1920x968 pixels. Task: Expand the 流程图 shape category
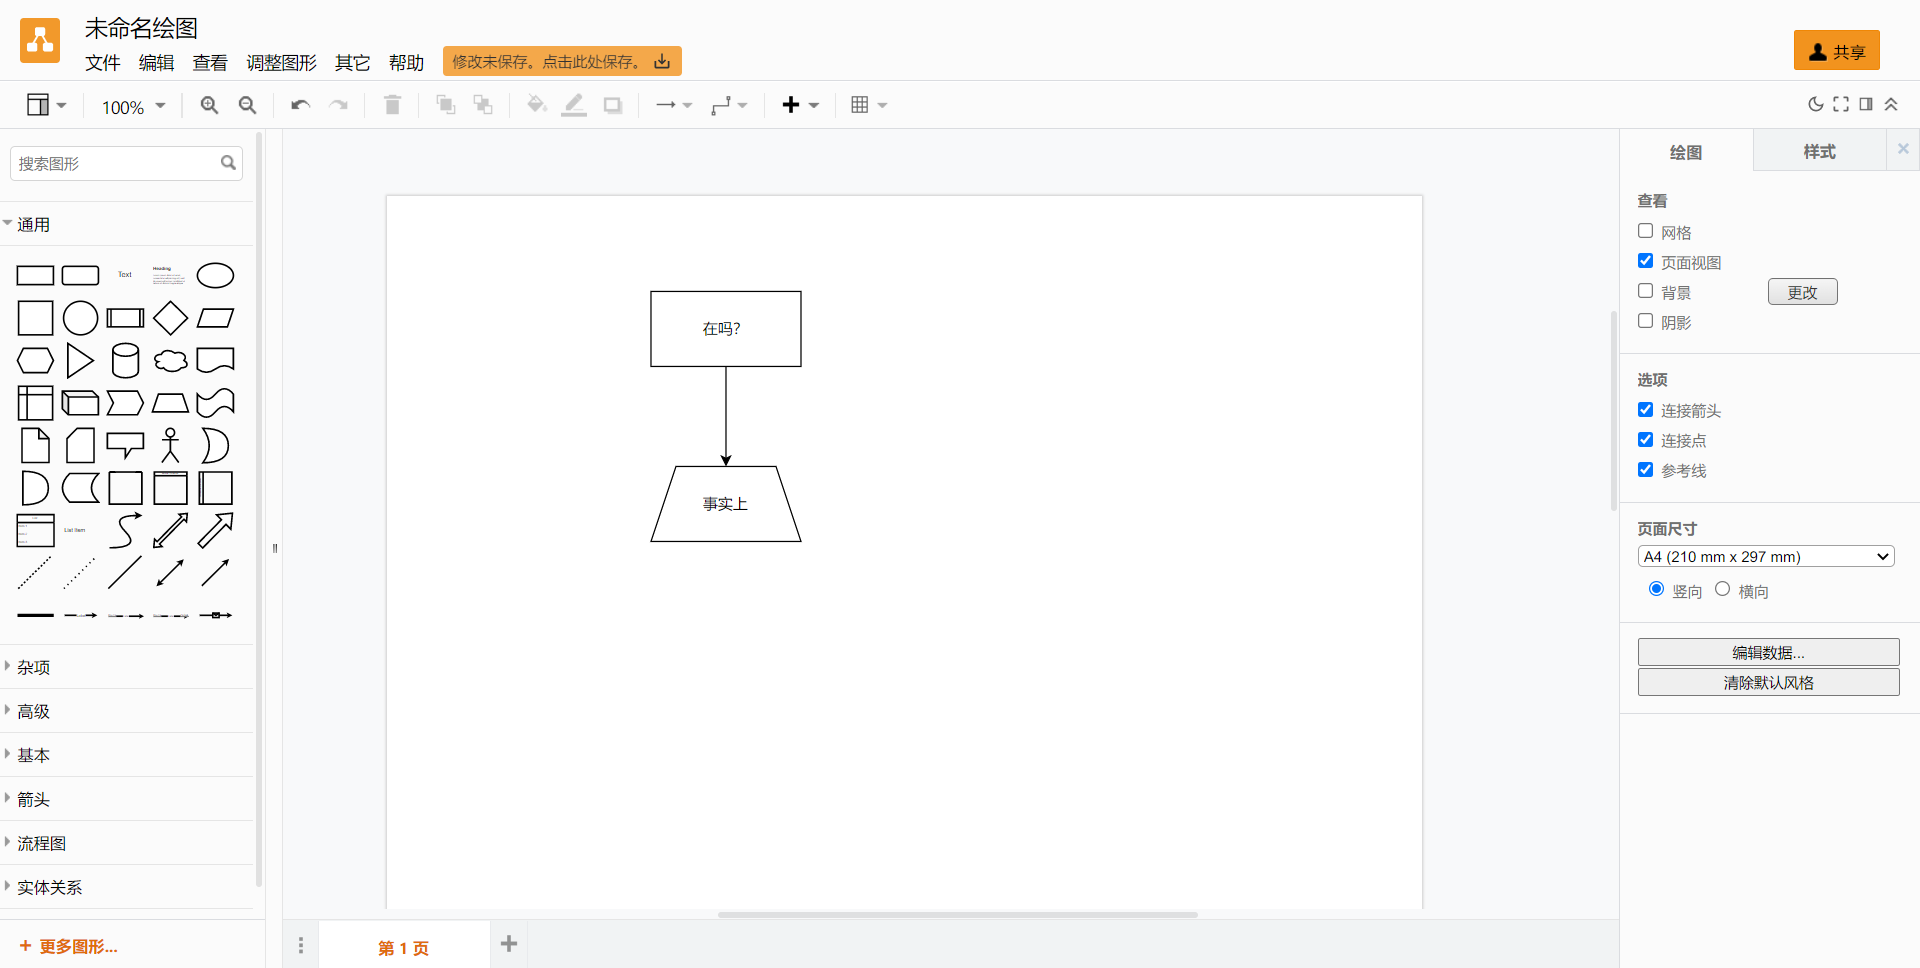pyautogui.click(x=41, y=843)
